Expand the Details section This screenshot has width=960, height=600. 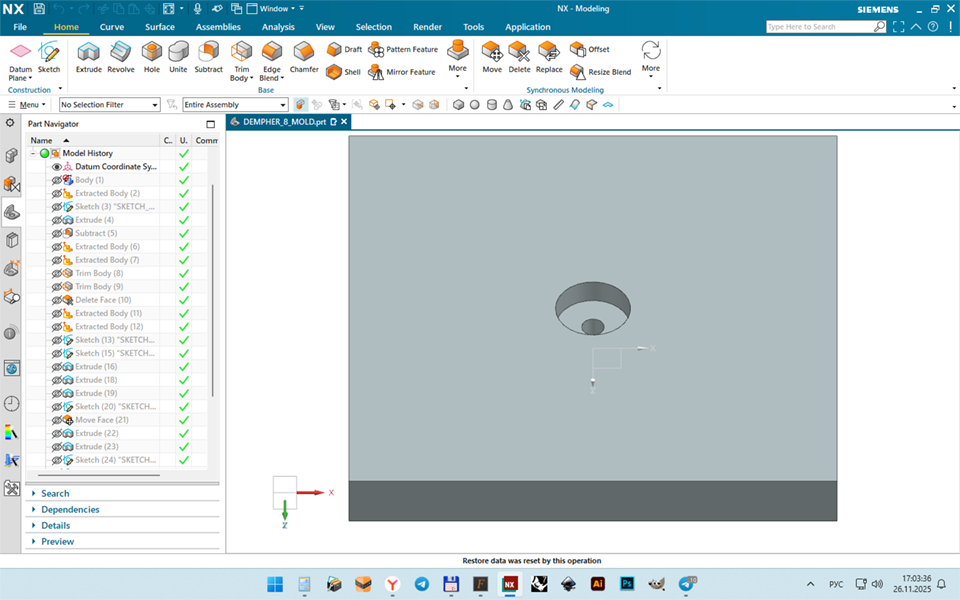click(55, 525)
